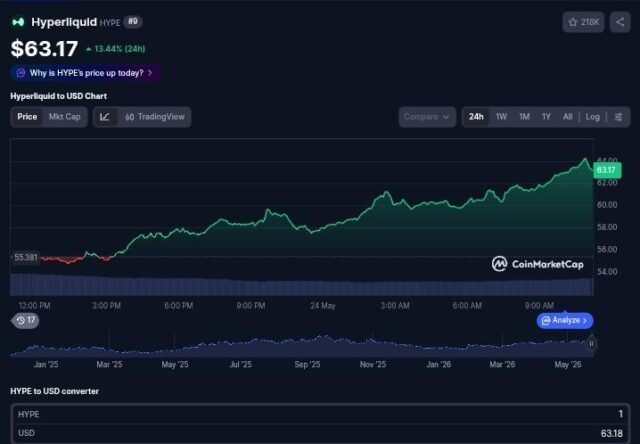The width and height of the screenshot is (640, 444).
Task: Click the 63.17 current price label
Action: [x=607, y=170]
